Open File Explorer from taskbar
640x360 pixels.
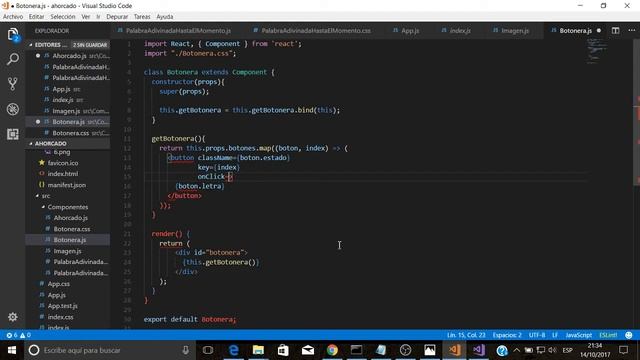point(258,350)
